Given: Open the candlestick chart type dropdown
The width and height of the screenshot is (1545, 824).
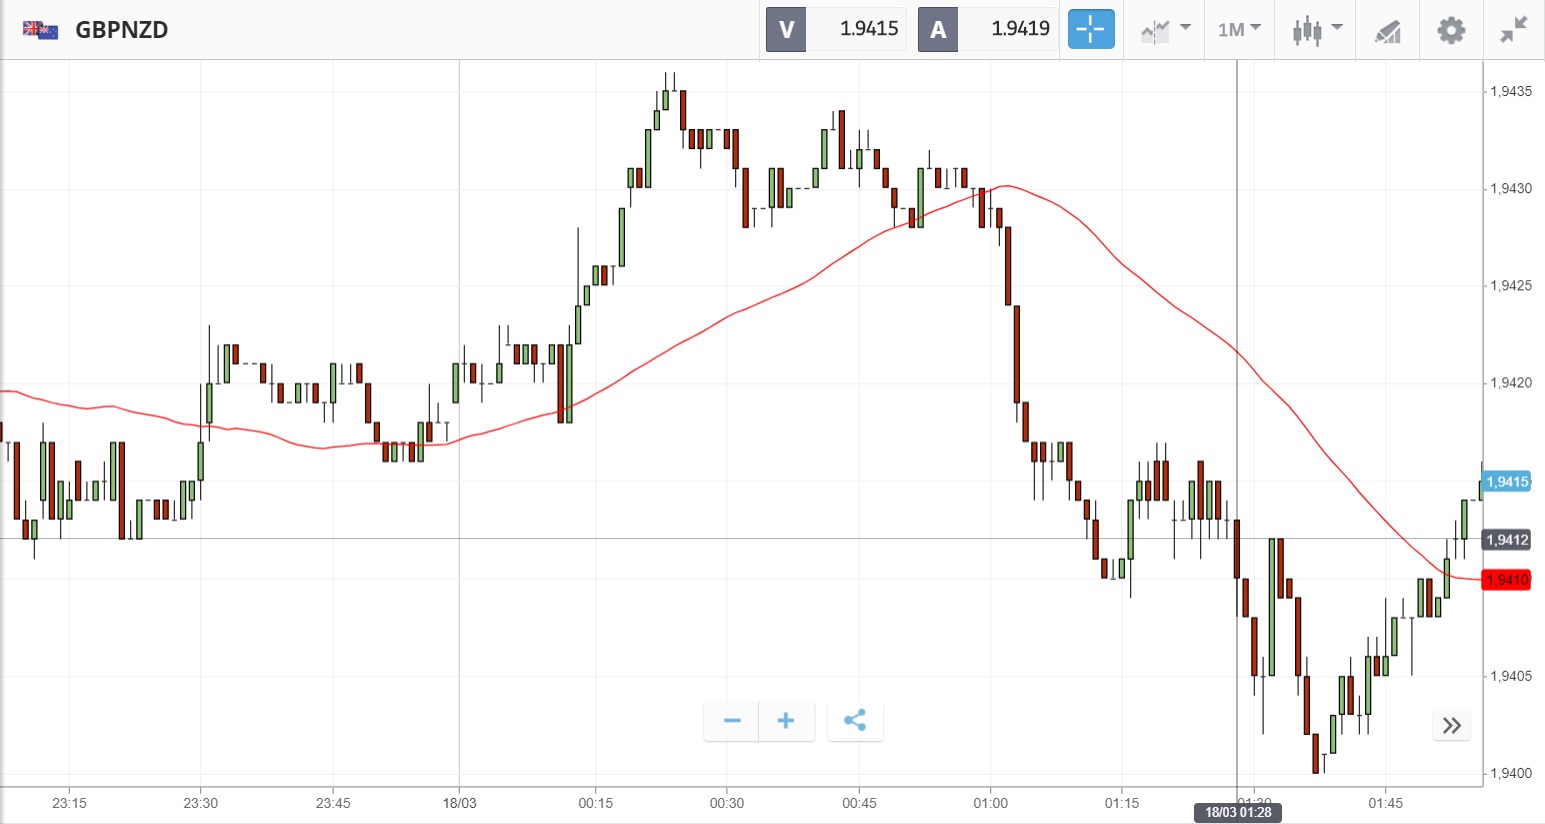Looking at the screenshot, I should [1316, 30].
